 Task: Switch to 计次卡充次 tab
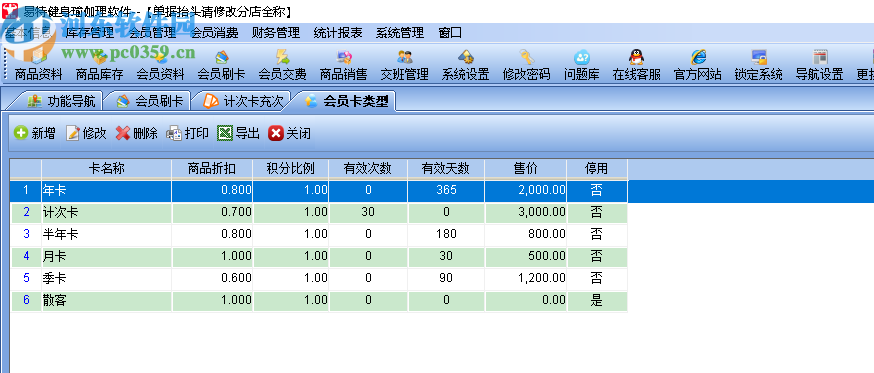[243, 101]
